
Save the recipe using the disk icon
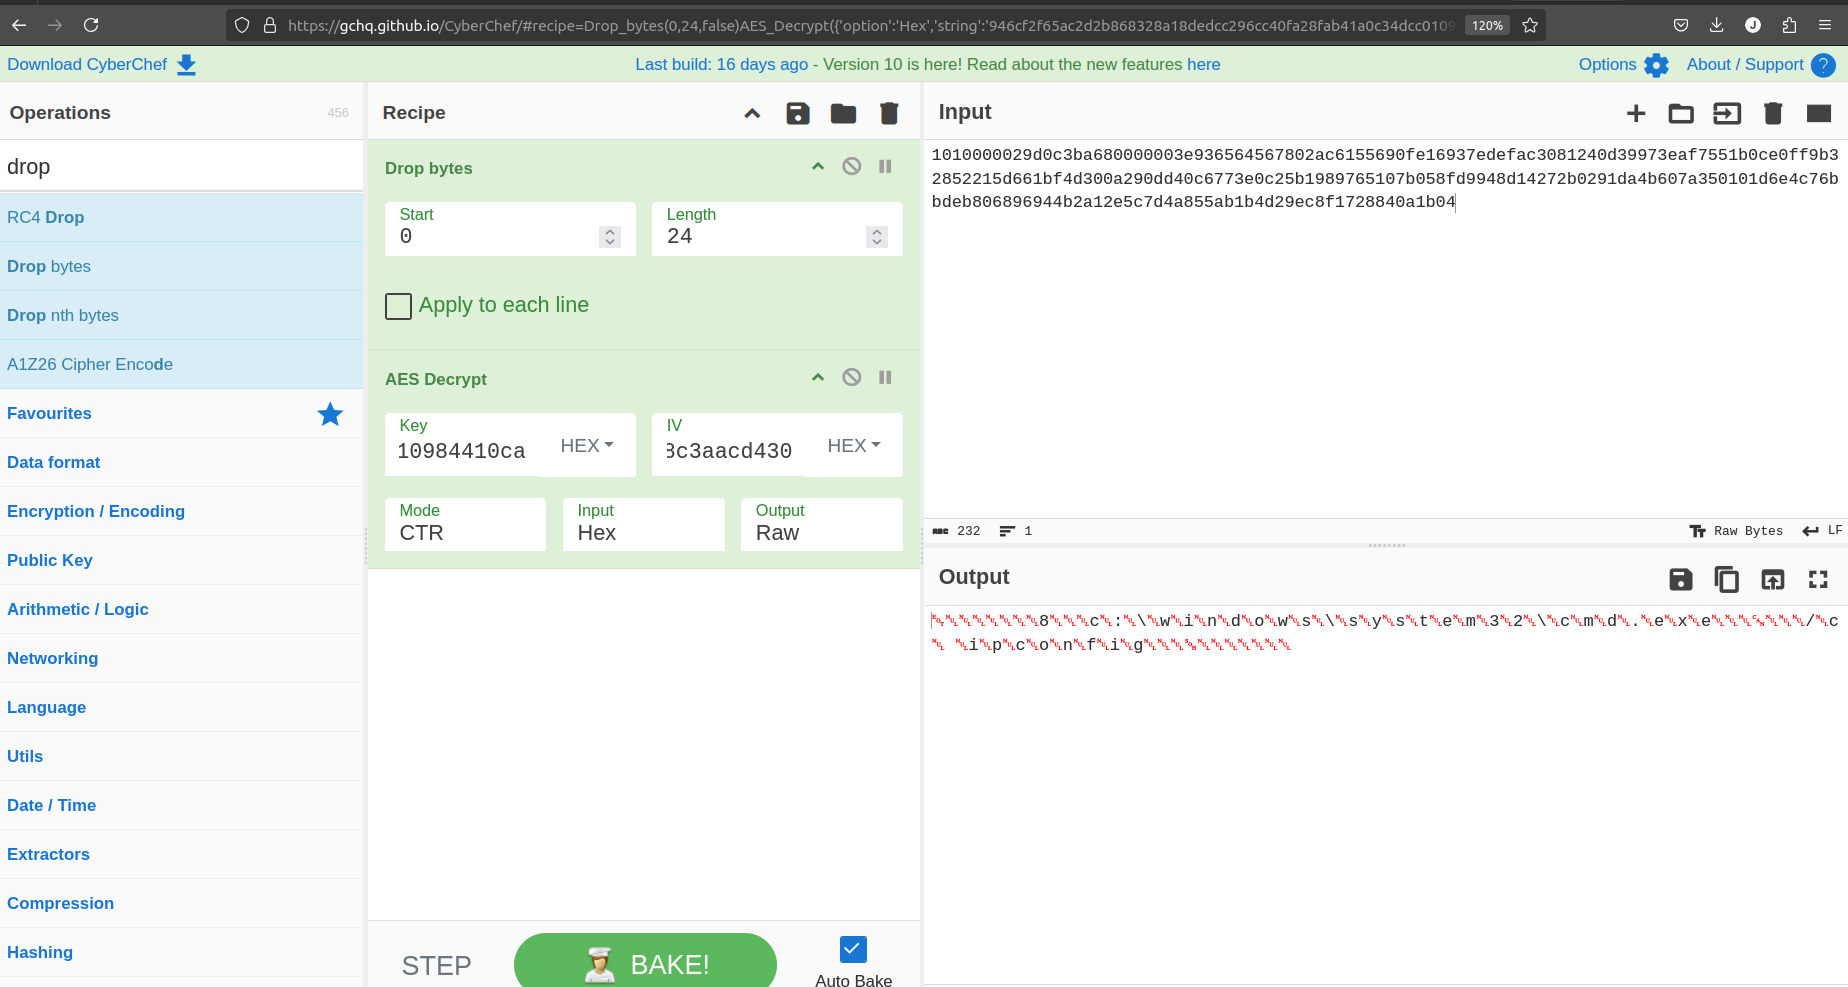click(x=797, y=113)
